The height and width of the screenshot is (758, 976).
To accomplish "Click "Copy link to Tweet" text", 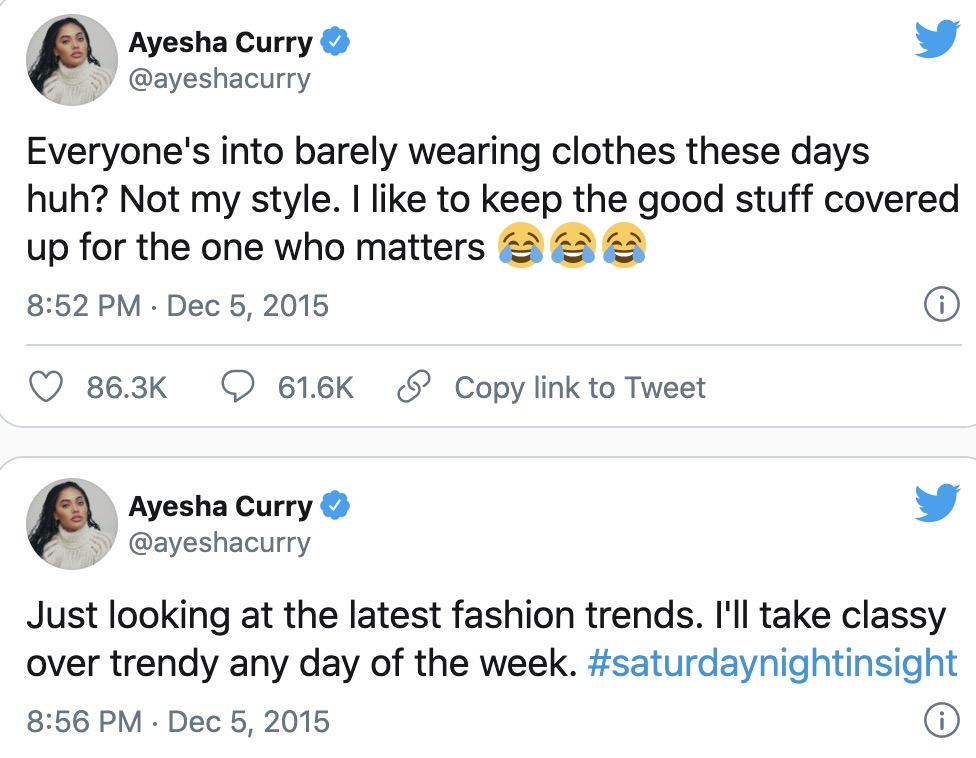I will point(580,387).
